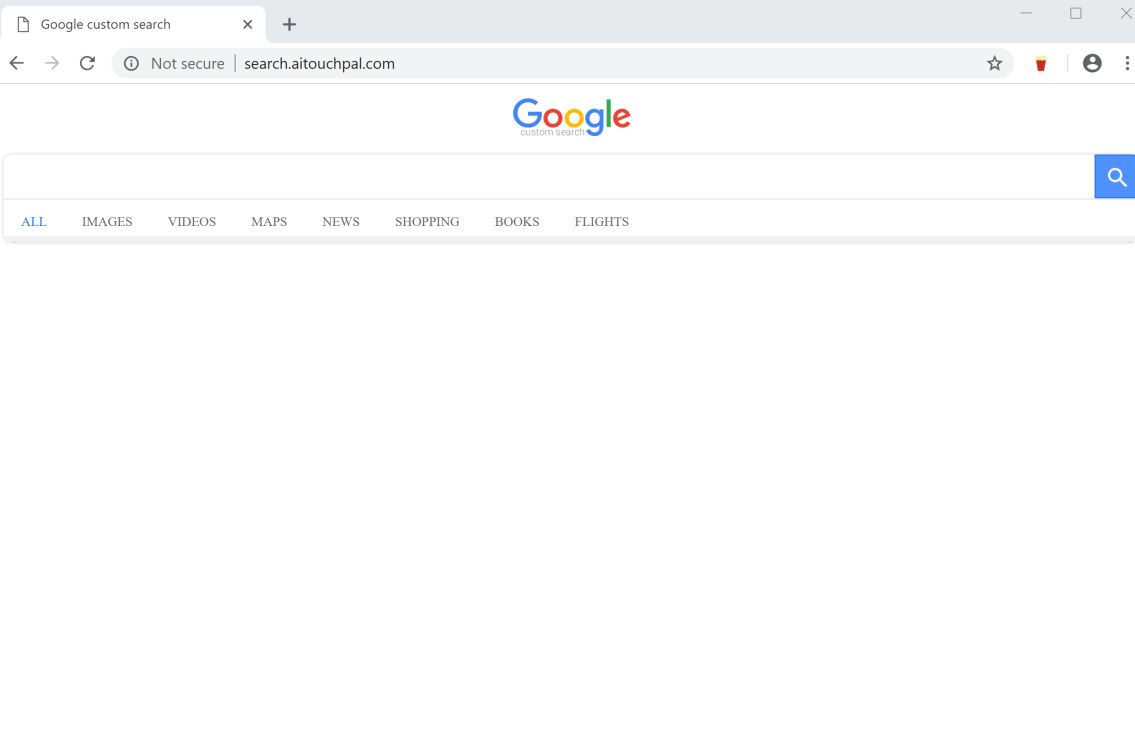Maximize the browser window
The height and width of the screenshot is (755, 1135).
pyautogui.click(x=1076, y=13)
